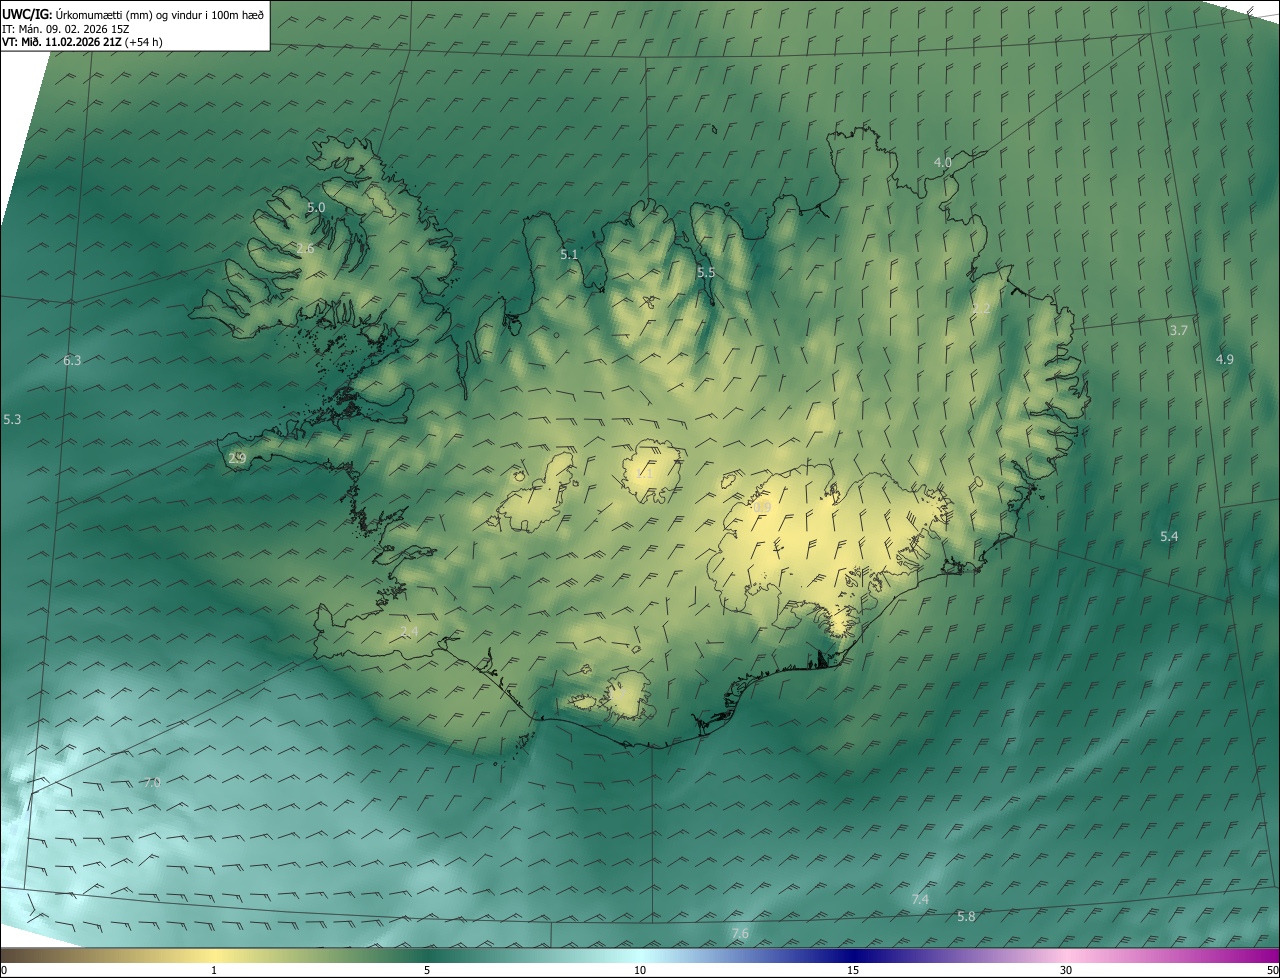The width and height of the screenshot is (1280, 978).
Task: Click the initial time 'IT: Mán. 09. 02. 2026 15Z'
Action: click(66, 29)
